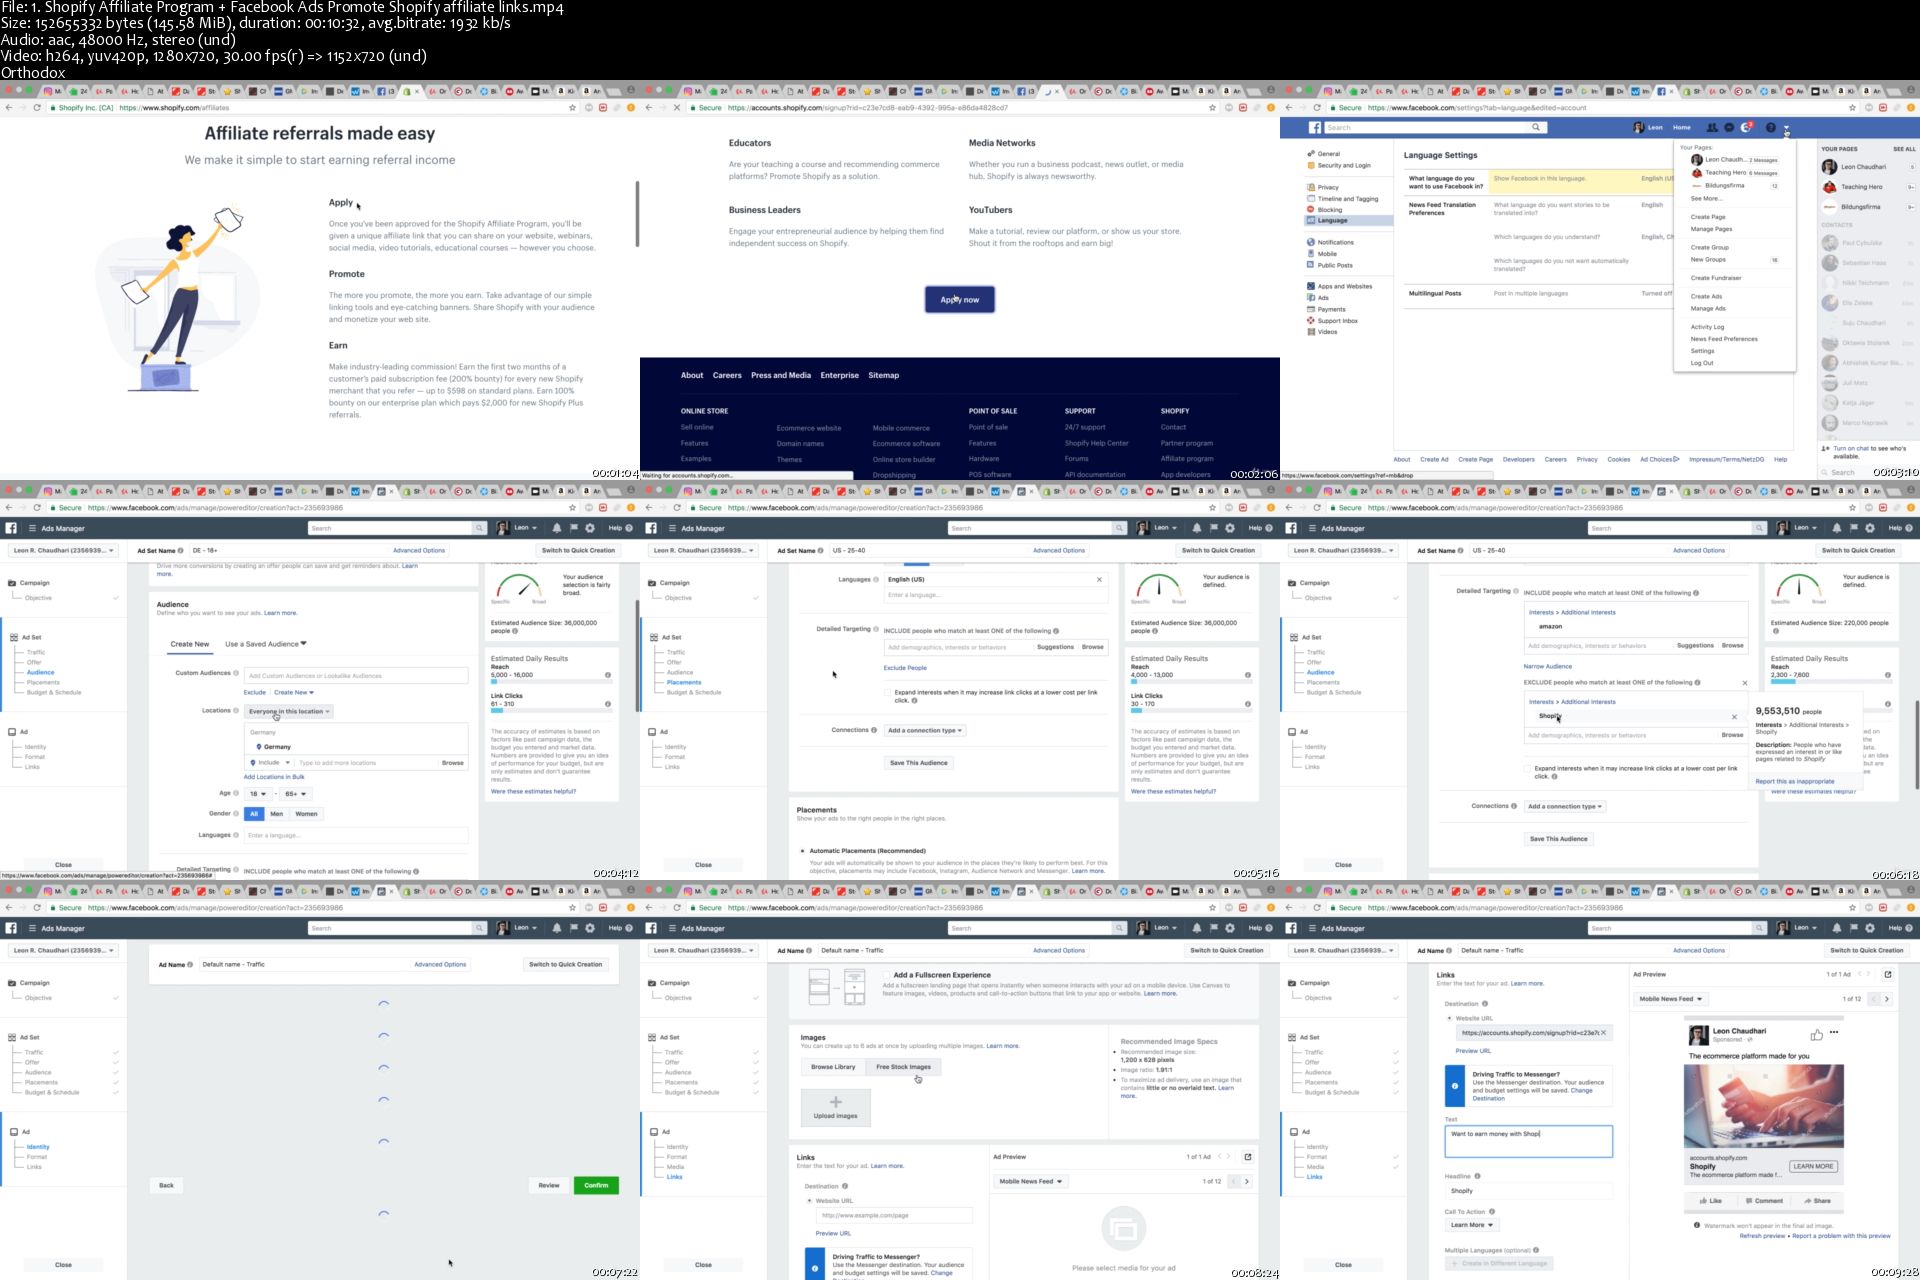Open Mobile News Feed dropdown in 00:09:28 frame
Screen dimensions: 1920x1280
1670,999
